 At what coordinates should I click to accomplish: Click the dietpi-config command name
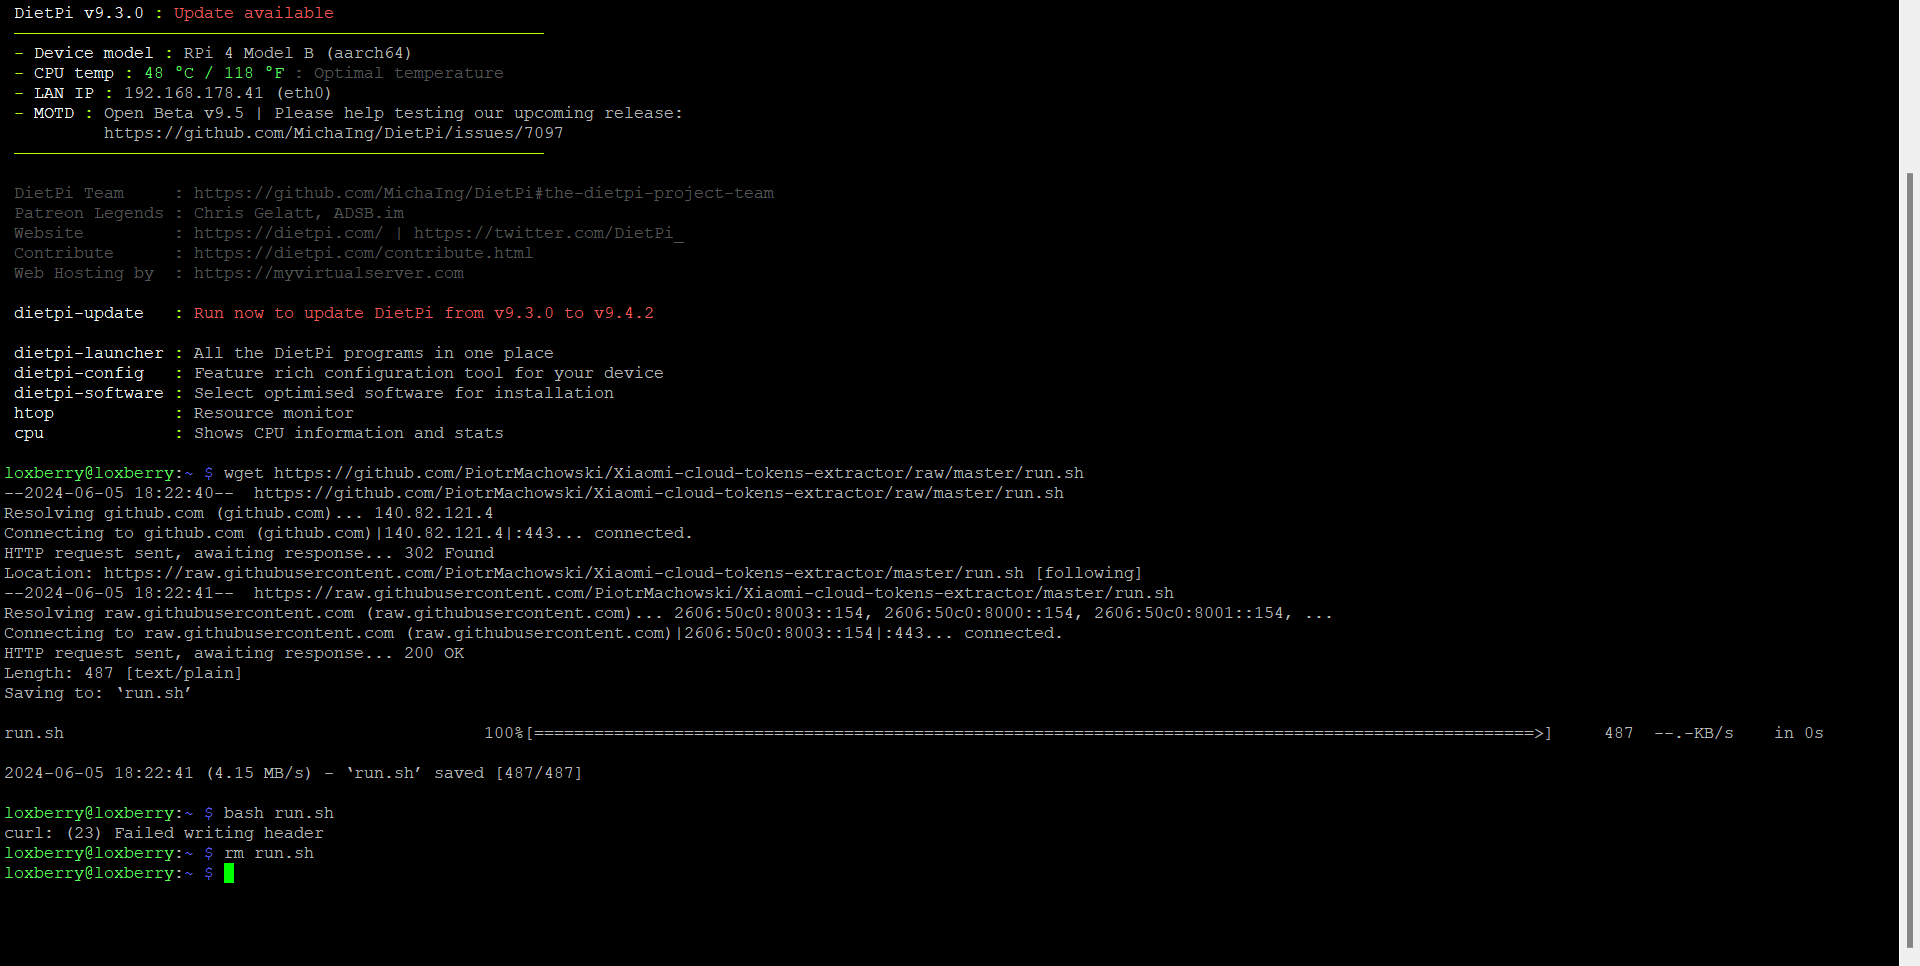pos(78,373)
